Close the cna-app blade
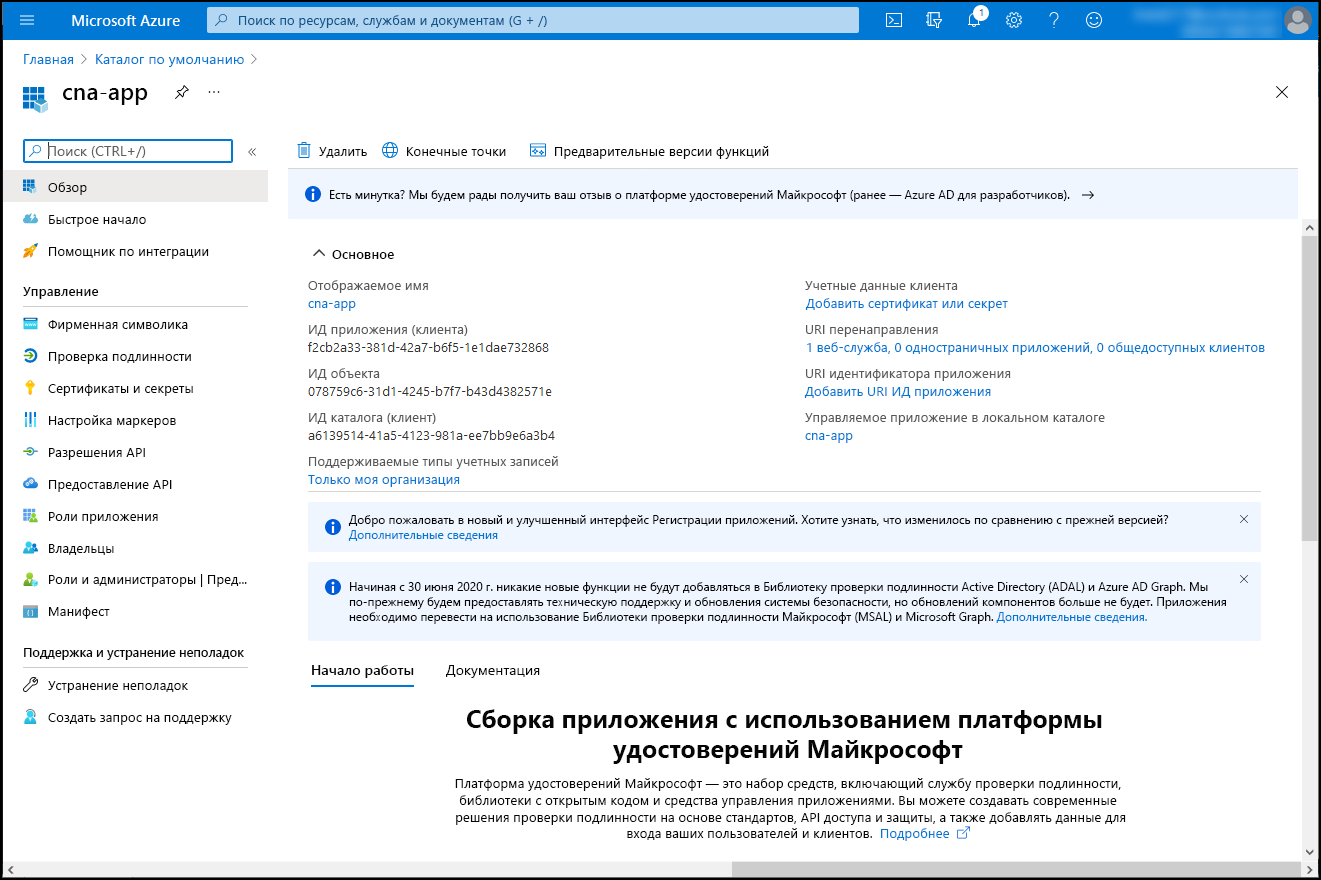Image resolution: width=1321 pixels, height=880 pixels. coord(1282,92)
